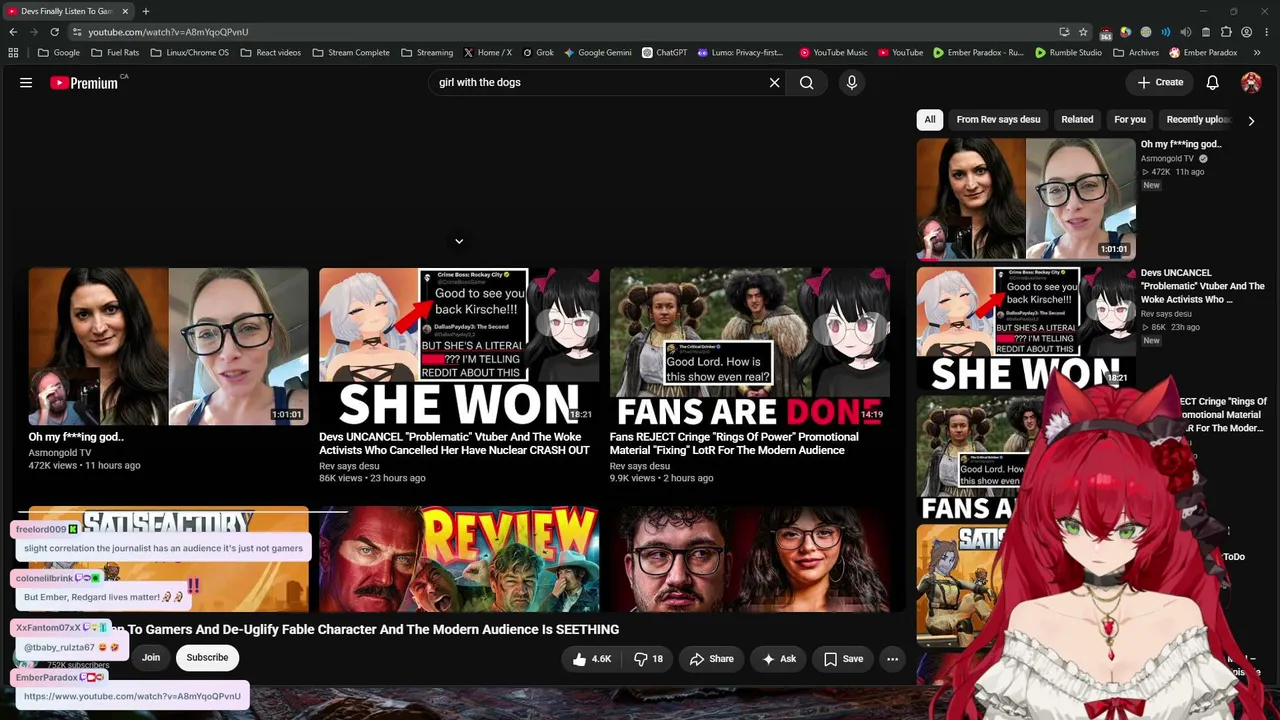This screenshot has height=720, width=1280.
Task: Open the 'Home / X' bookmark
Action: (487, 53)
